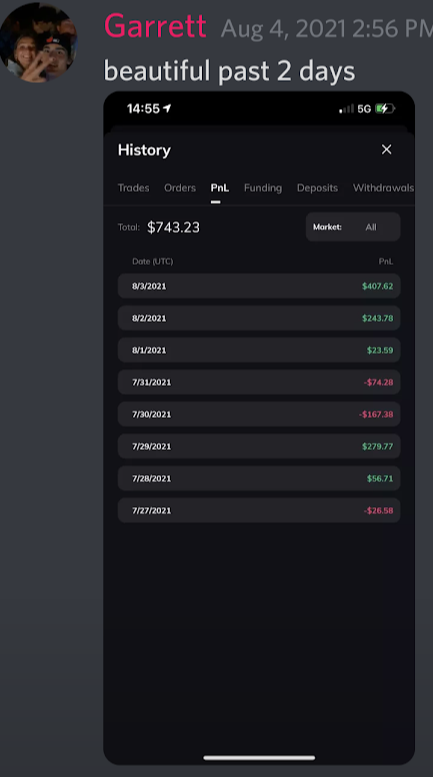Image resolution: width=433 pixels, height=777 pixels.
Task: Go to the Deposits tab
Action: pos(317,188)
